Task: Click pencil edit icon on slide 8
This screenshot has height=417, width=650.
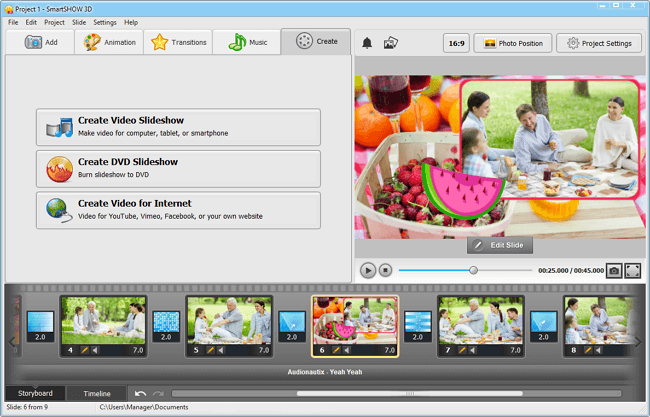Action: 588,350
